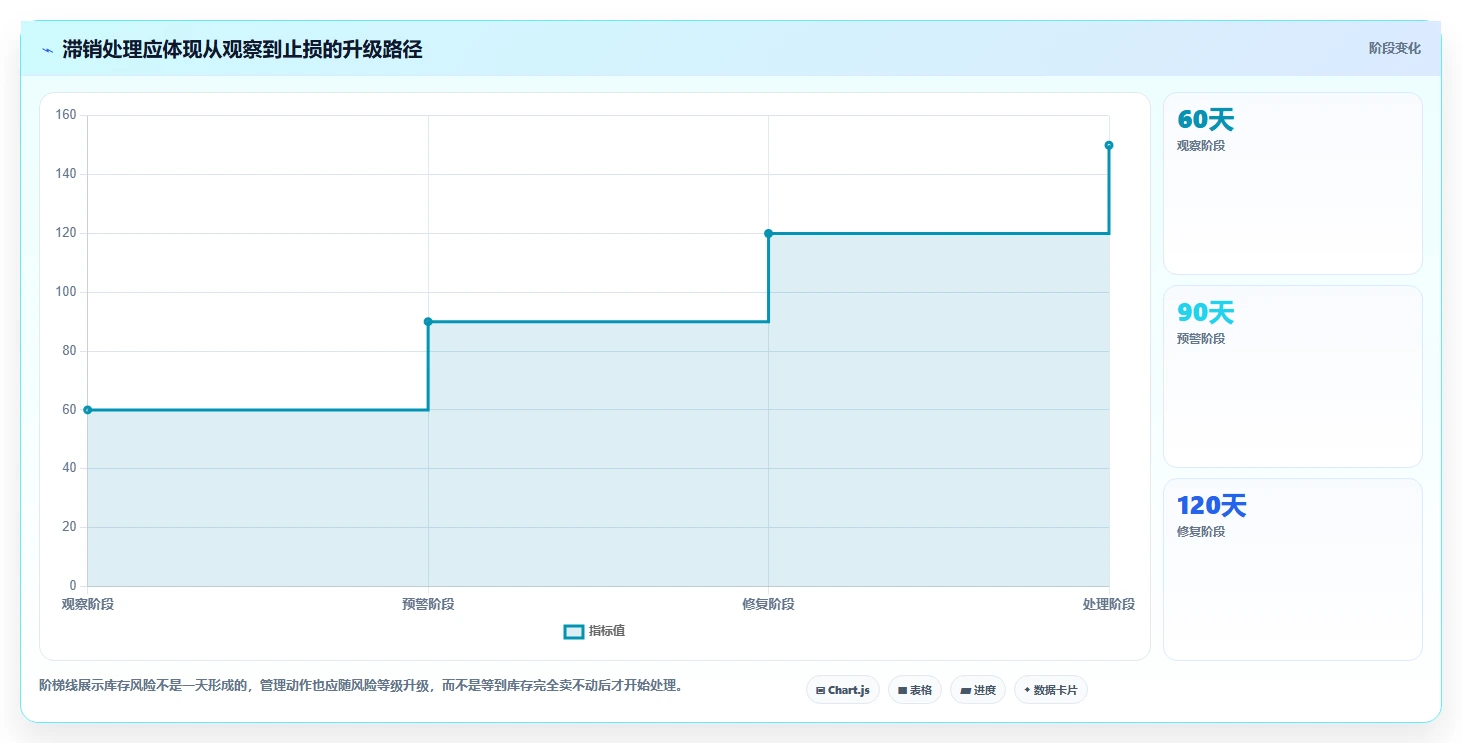Click the Chart.js tag pill

(843, 690)
